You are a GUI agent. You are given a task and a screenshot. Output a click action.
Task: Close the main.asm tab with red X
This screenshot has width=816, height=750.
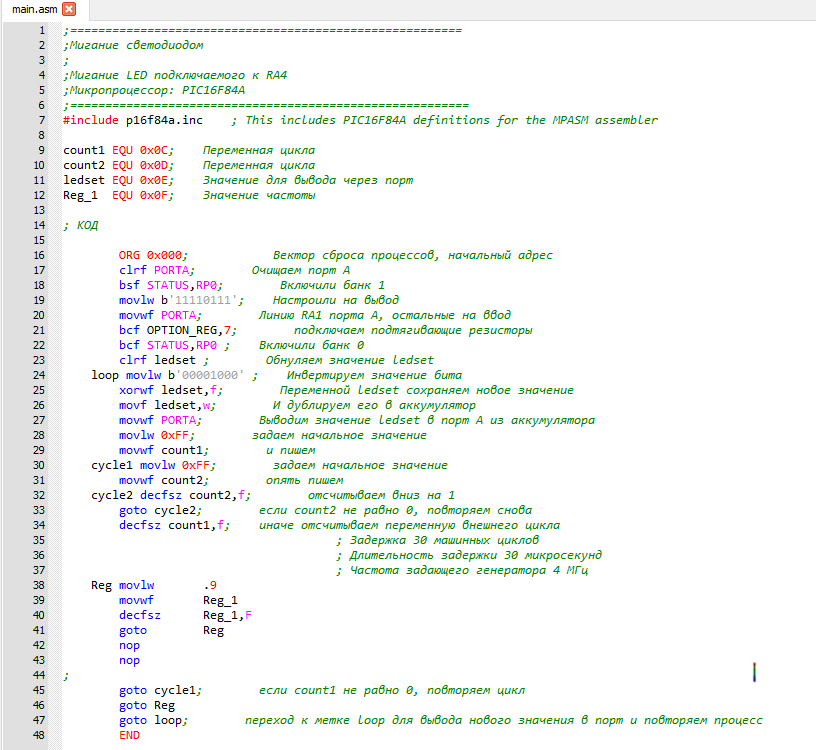pyautogui.click(x=68, y=9)
